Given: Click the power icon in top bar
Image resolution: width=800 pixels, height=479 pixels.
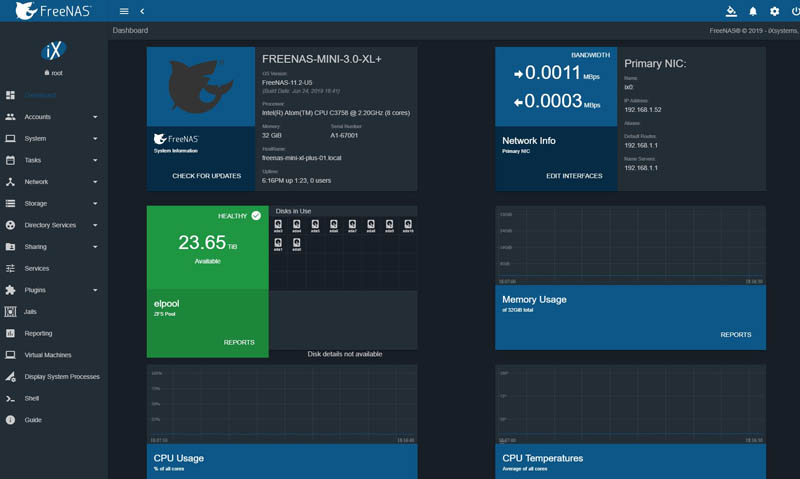Looking at the screenshot, I should click(794, 11).
